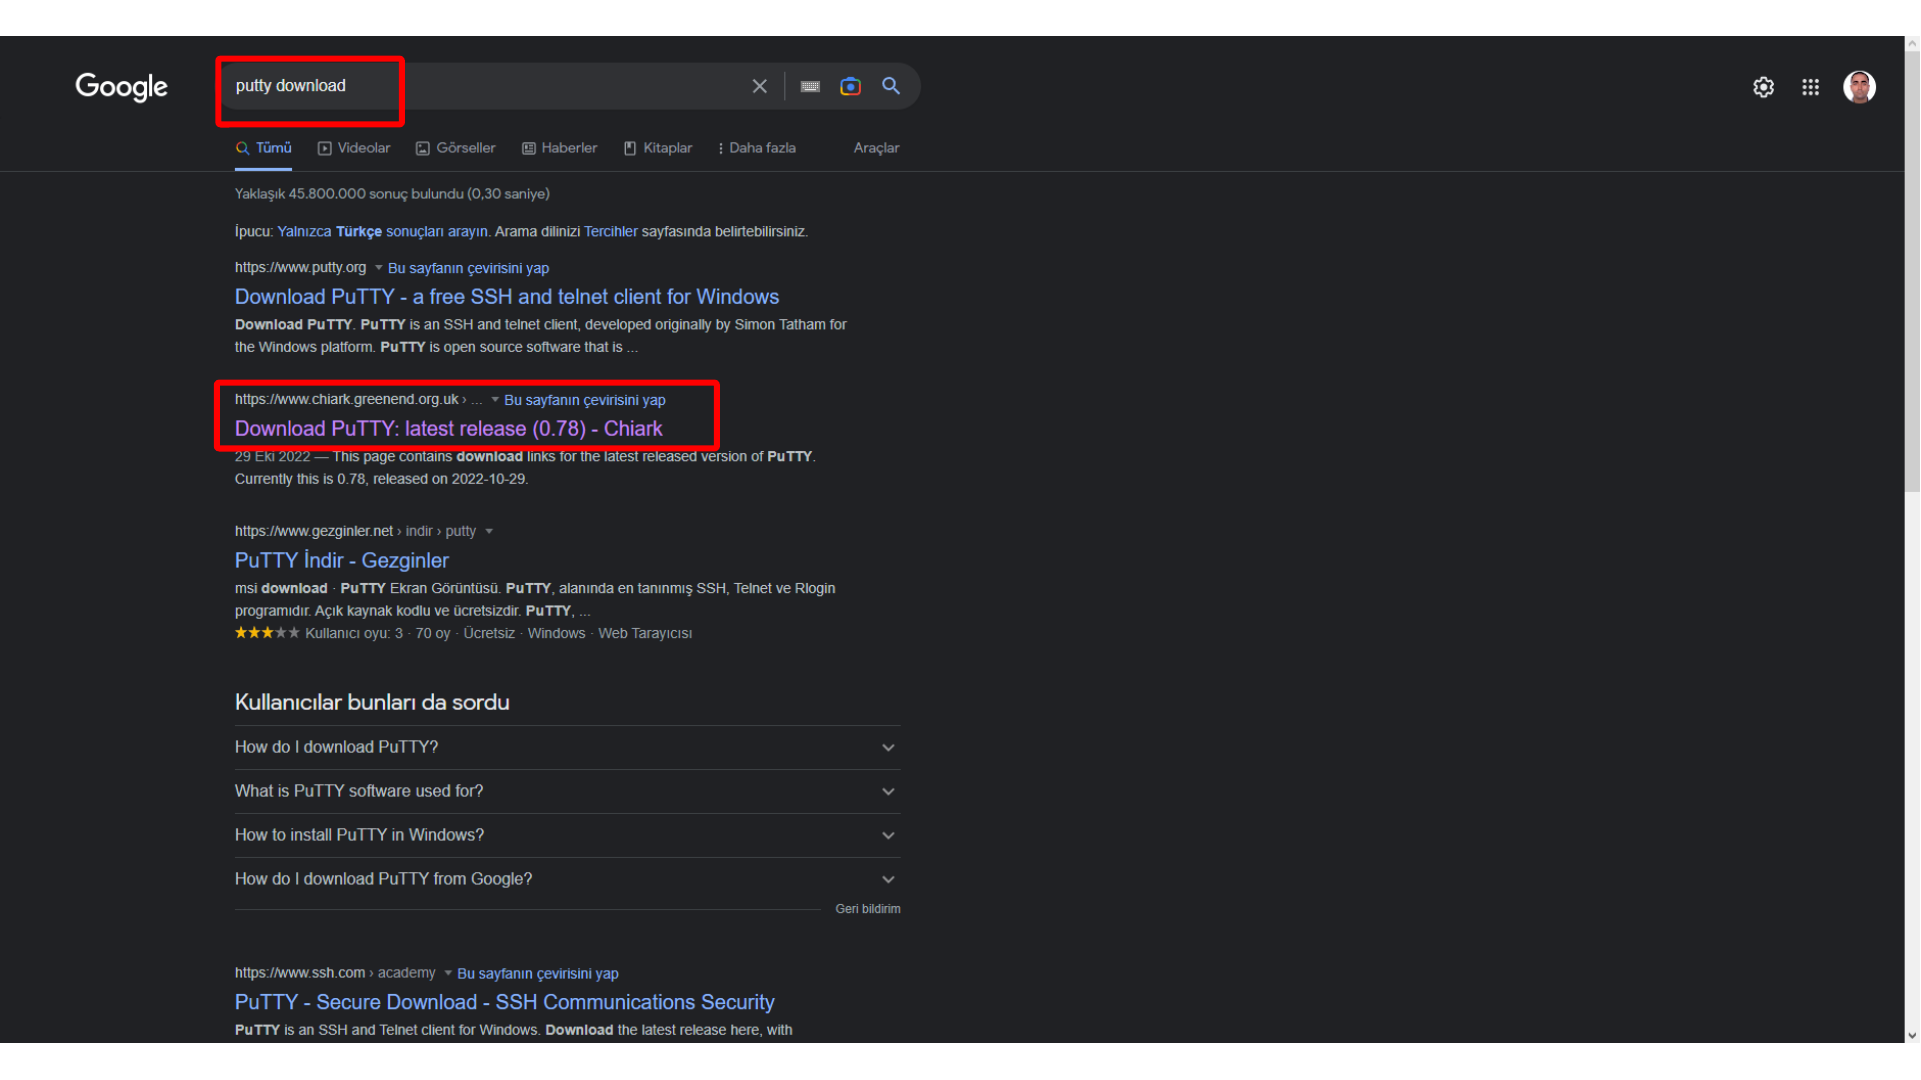Open Google apps grid icon
The height and width of the screenshot is (1080, 1921).
tap(1810, 87)
